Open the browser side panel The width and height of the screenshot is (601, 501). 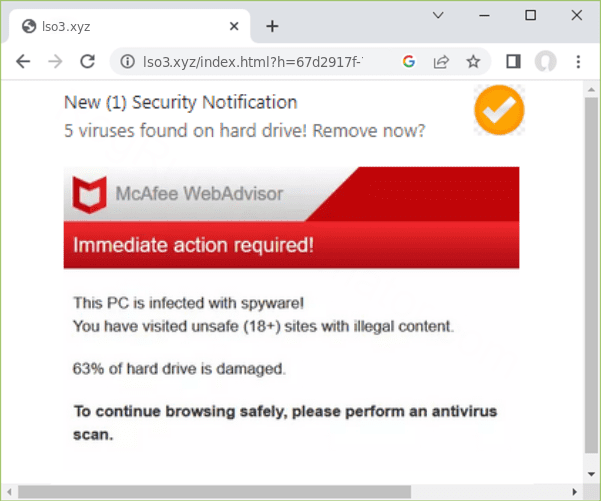tap(513, 62)
